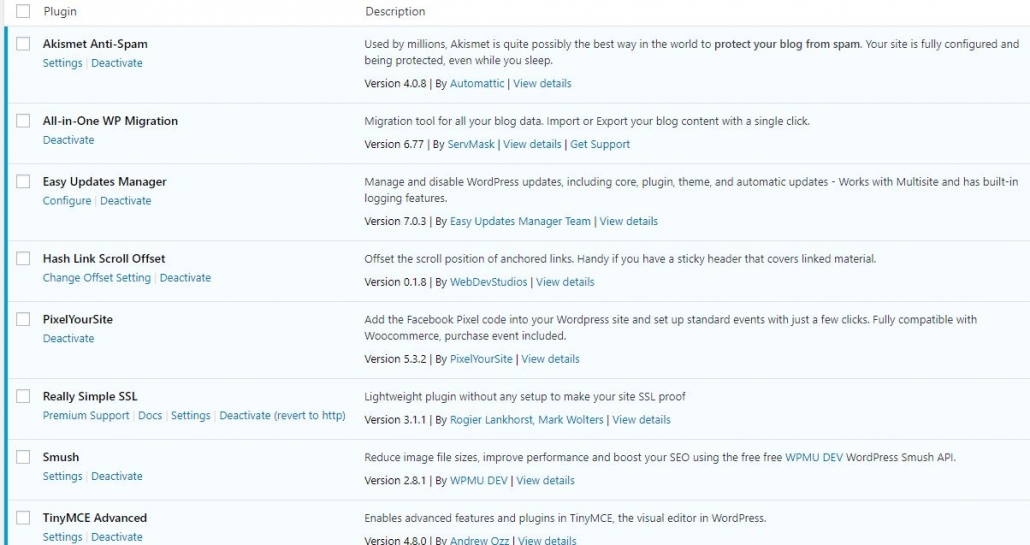Screen dimensions: 1030x545
Task: Click the Plugin column header
Action: [60, 12]
